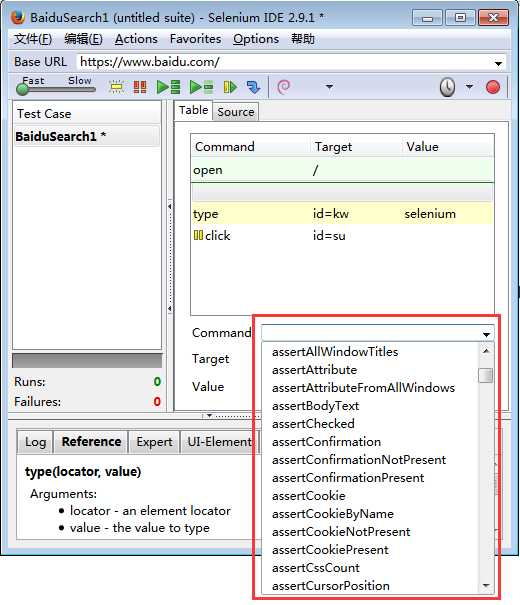This screenshot has width=520, height=605.
Task: Click the Command combo box field
Action: 370,333
